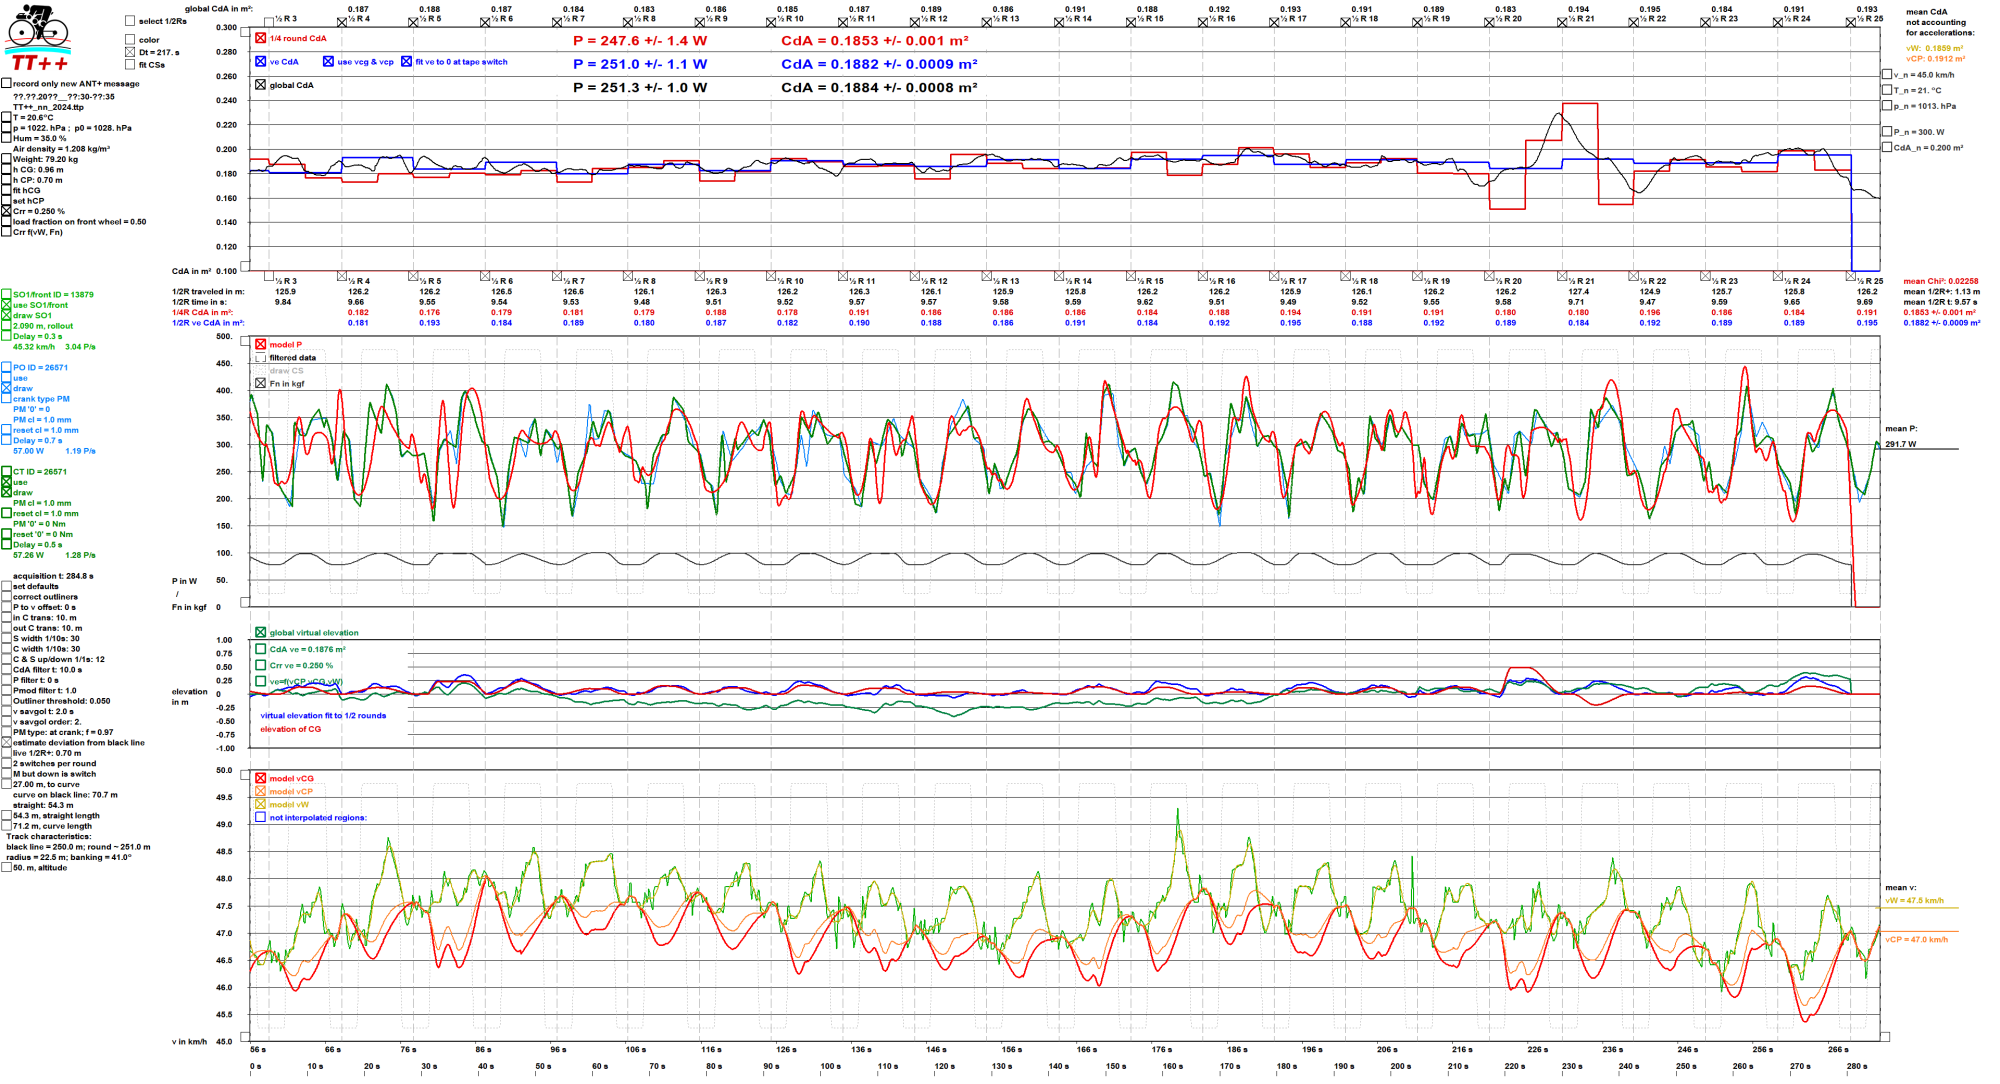Enable the select 1/2Rs checkbox
The width and height of the screenshot is (2000, 1084).
[x=130, y=21]
